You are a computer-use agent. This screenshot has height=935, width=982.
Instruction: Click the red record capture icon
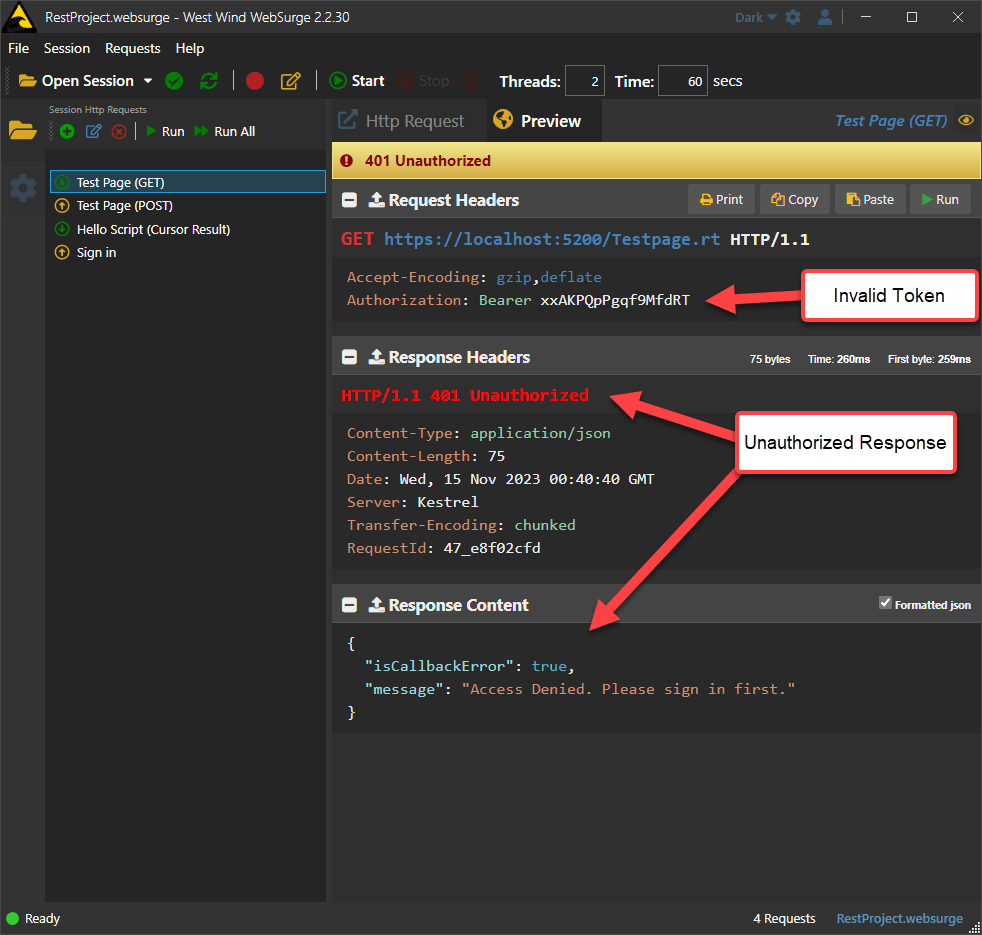pyautogui.click(x=255, y=81)
